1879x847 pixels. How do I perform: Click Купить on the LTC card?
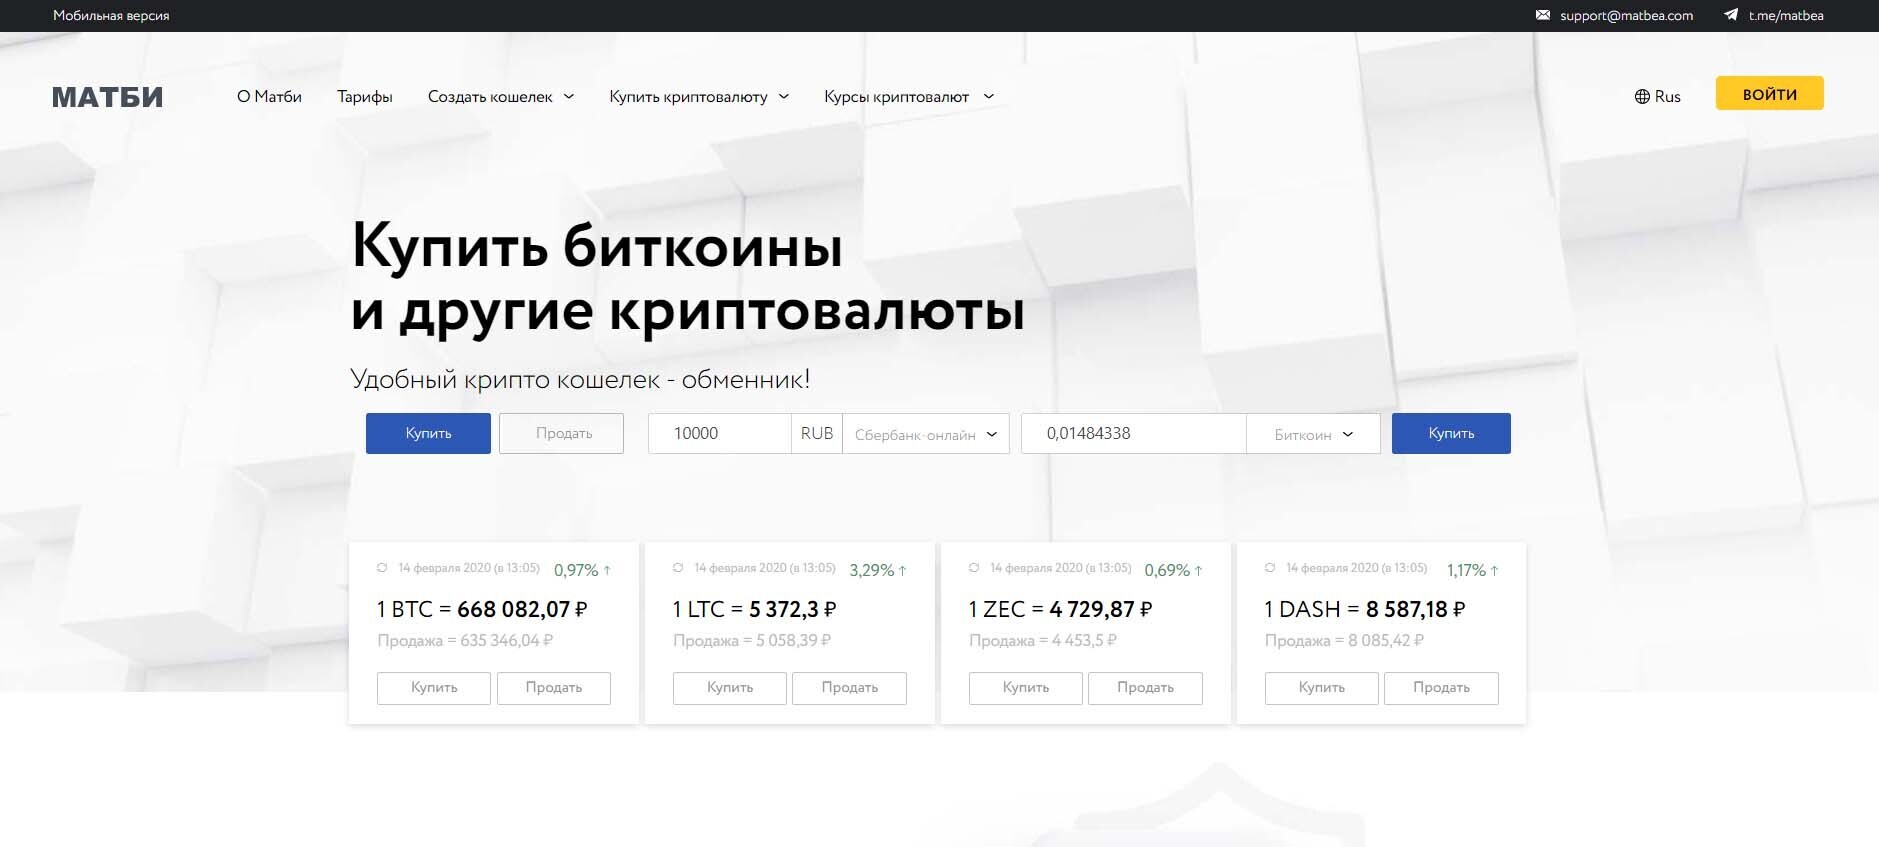pos(729,688)
